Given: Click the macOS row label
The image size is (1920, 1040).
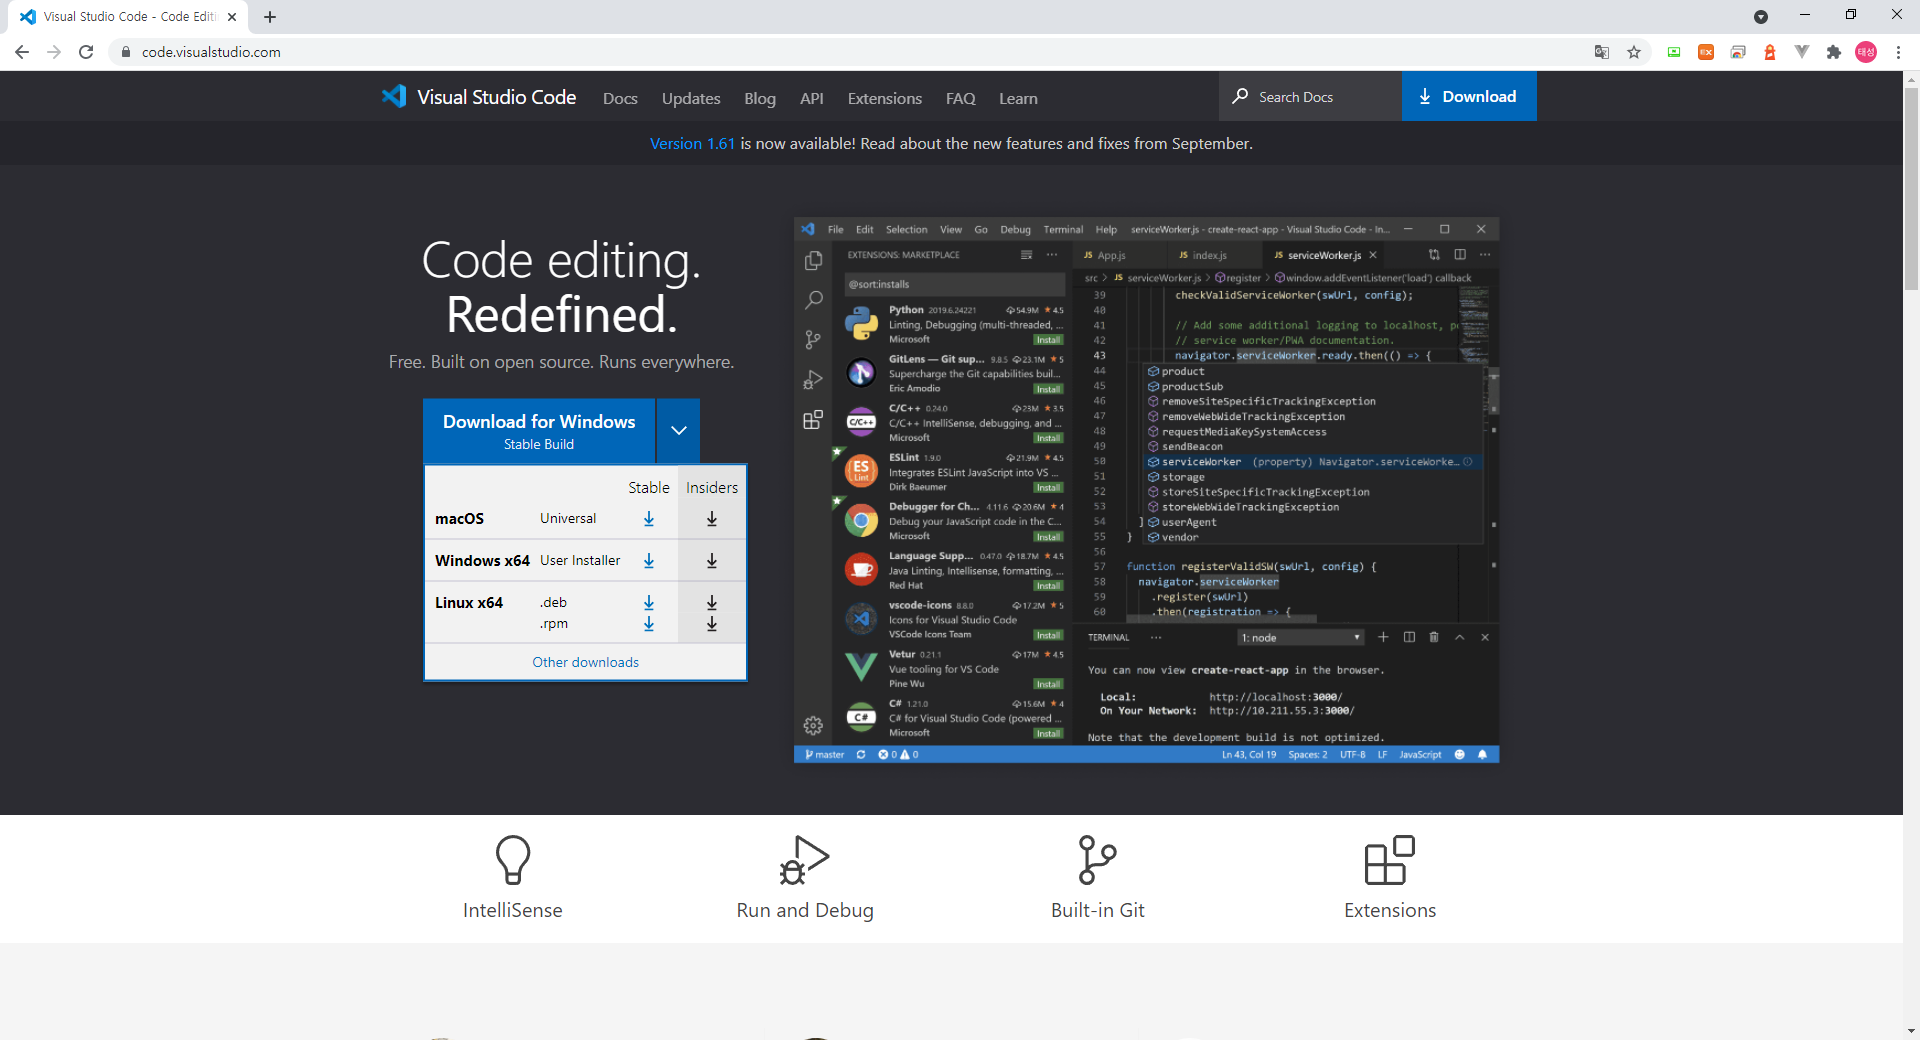Looking at the screenshot, I should [459, 518].
